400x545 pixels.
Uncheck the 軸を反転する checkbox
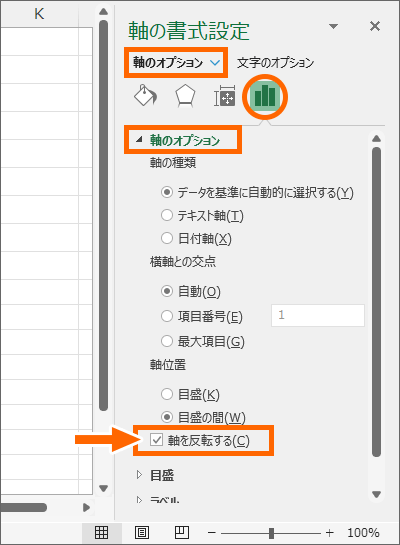(156, 440)
